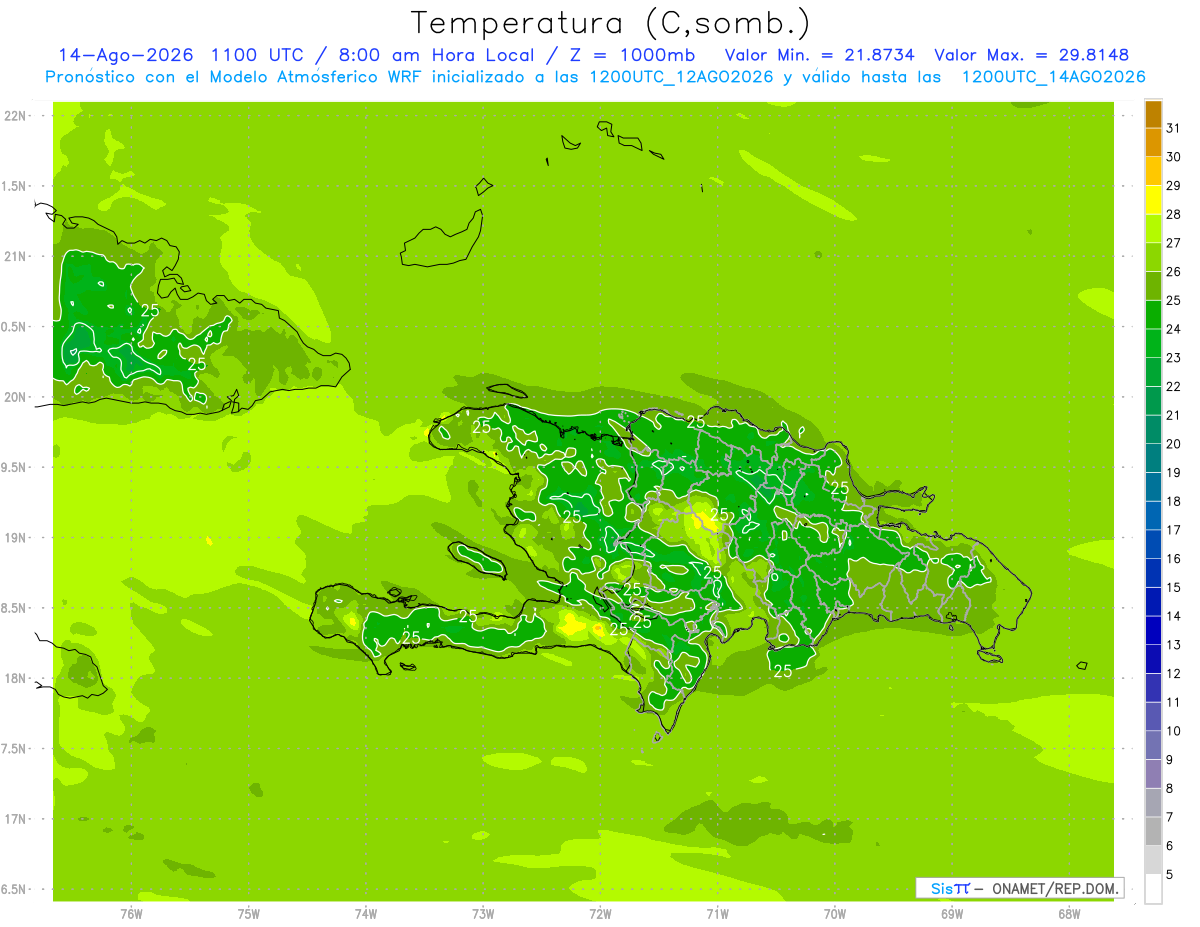1200x927 pixels.
Task: Click the "68W" longitude axis label
Action: tap(1069, 913)
